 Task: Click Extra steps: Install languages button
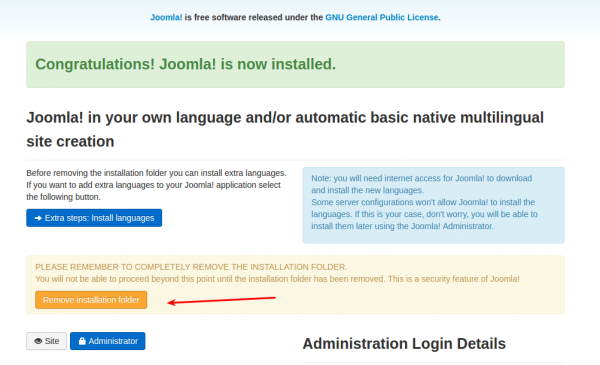[94, 218]
